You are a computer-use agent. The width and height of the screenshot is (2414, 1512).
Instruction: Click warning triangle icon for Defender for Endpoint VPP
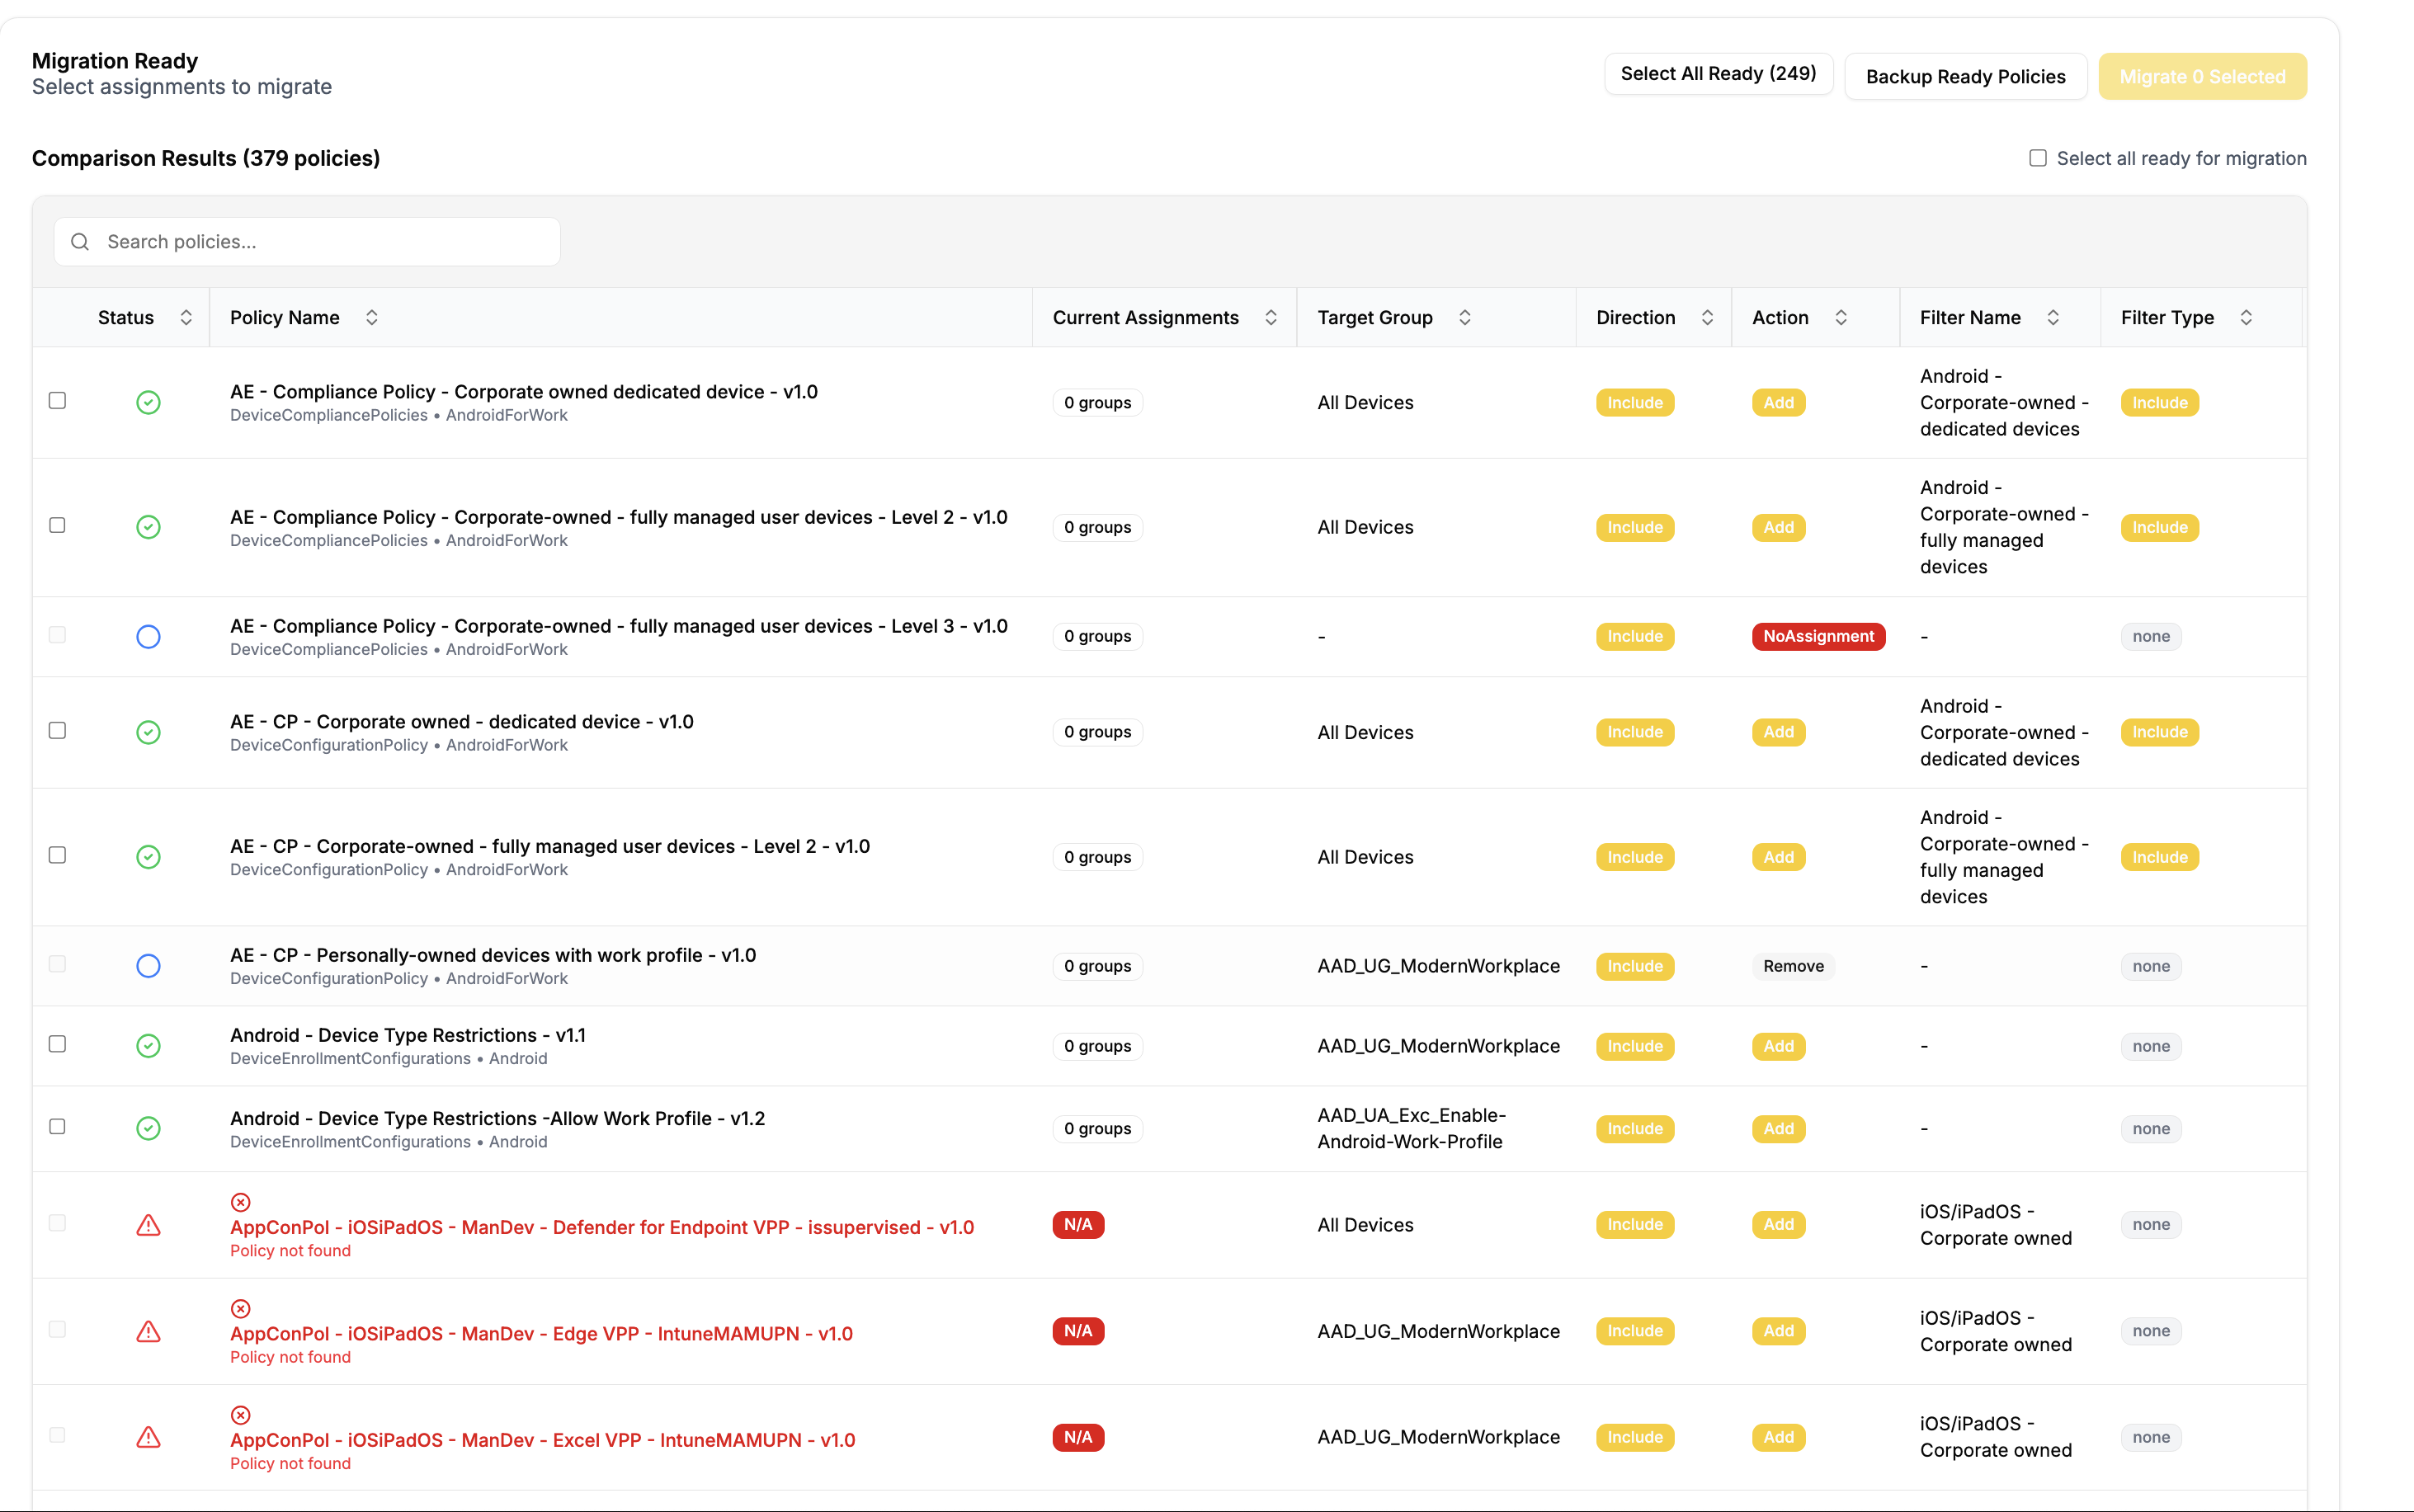pos(148,1225)
